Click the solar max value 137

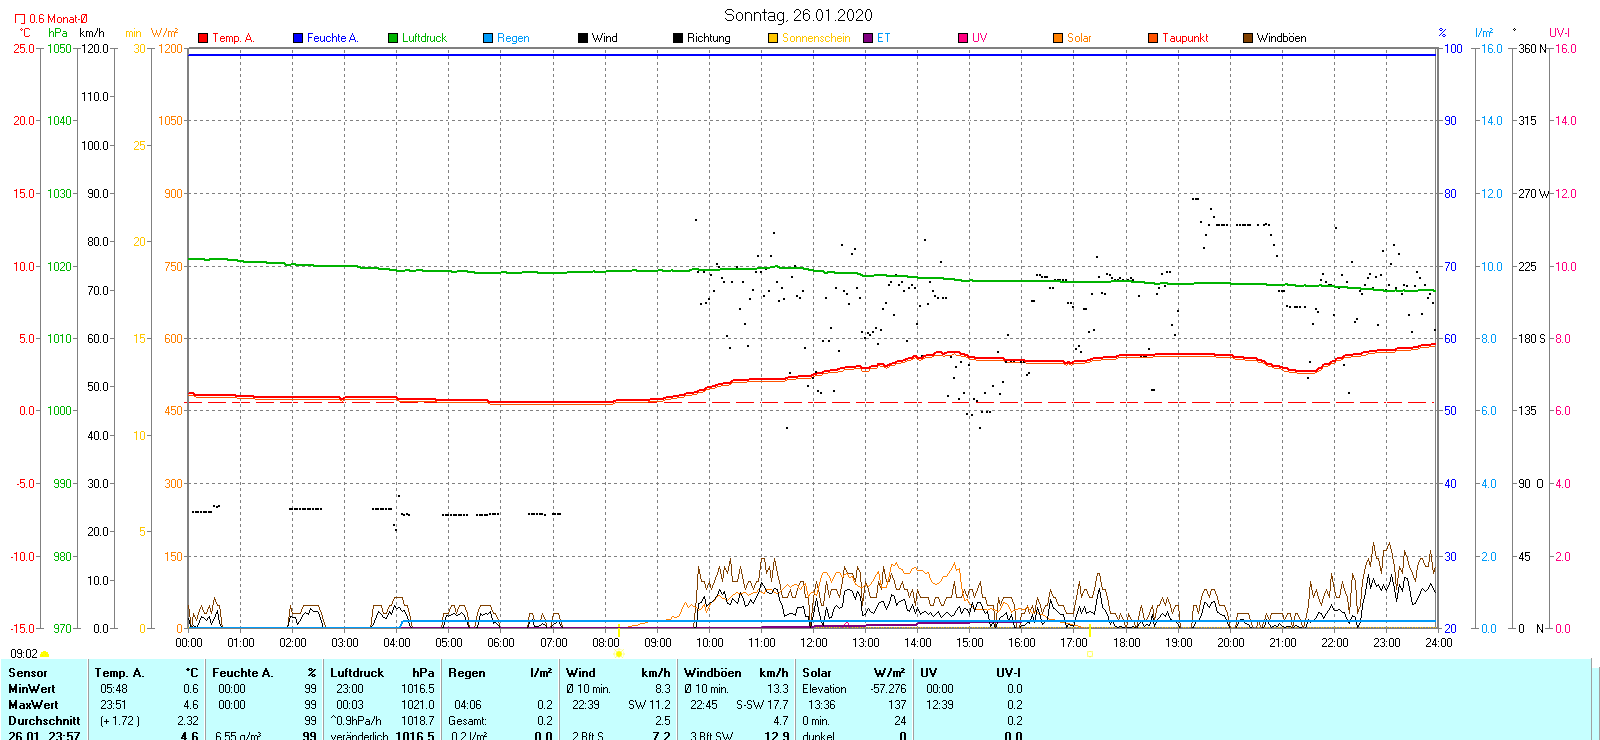click(897, 705)
